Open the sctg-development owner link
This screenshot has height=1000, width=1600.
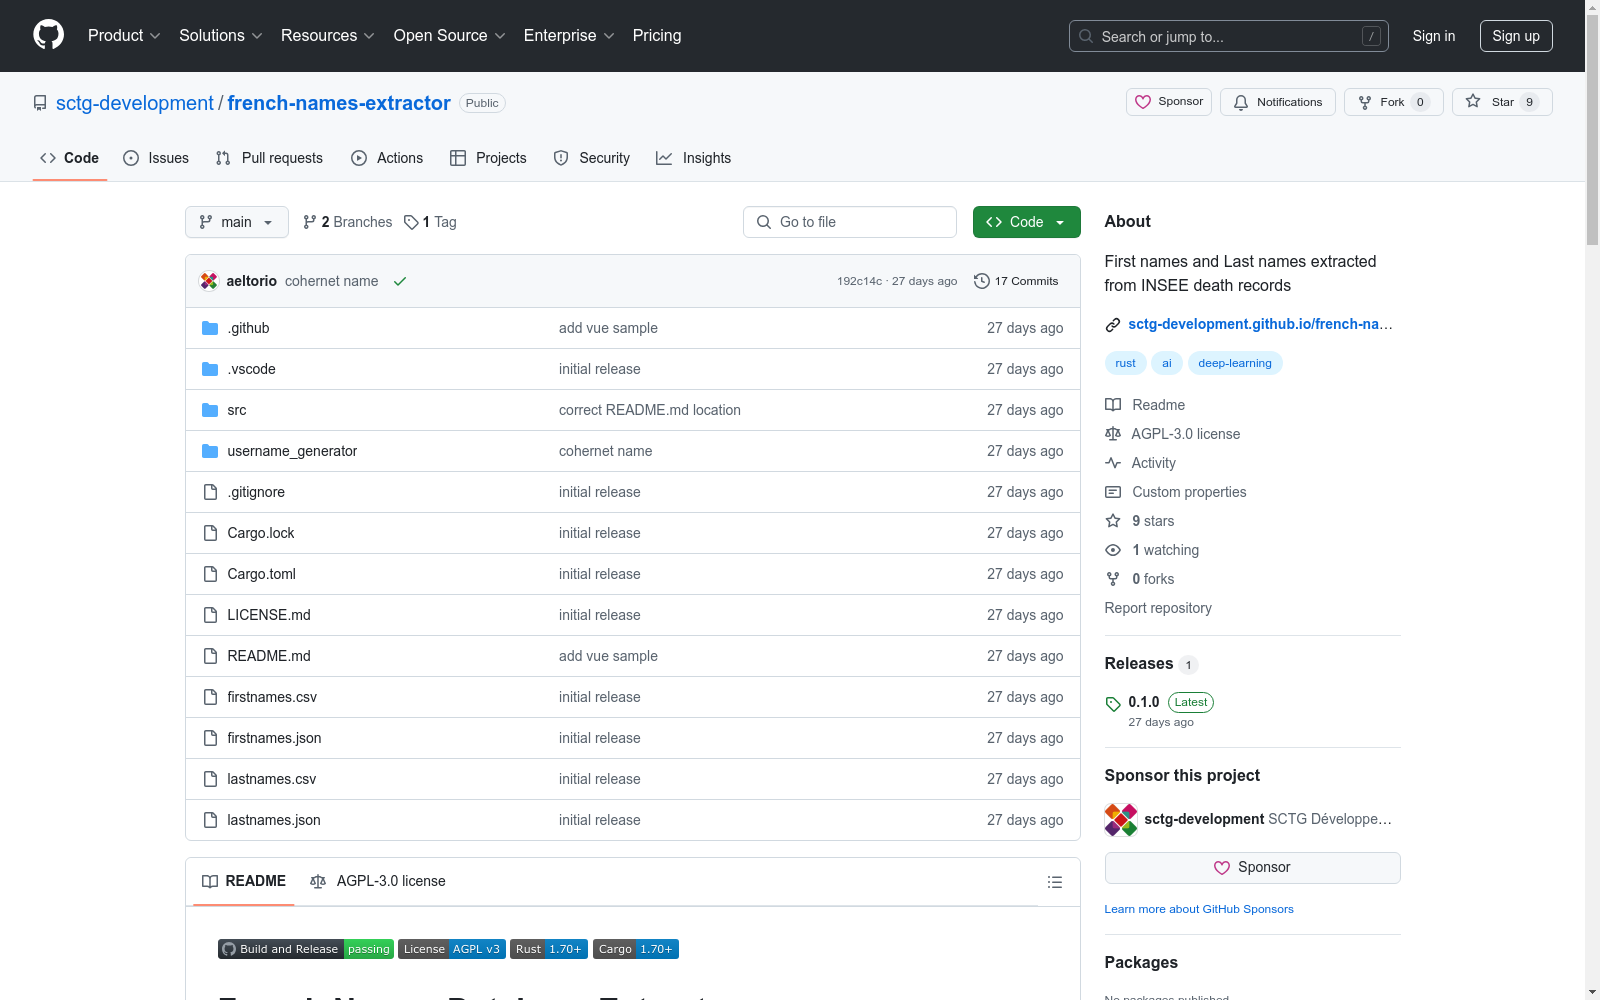coord(135,103)
